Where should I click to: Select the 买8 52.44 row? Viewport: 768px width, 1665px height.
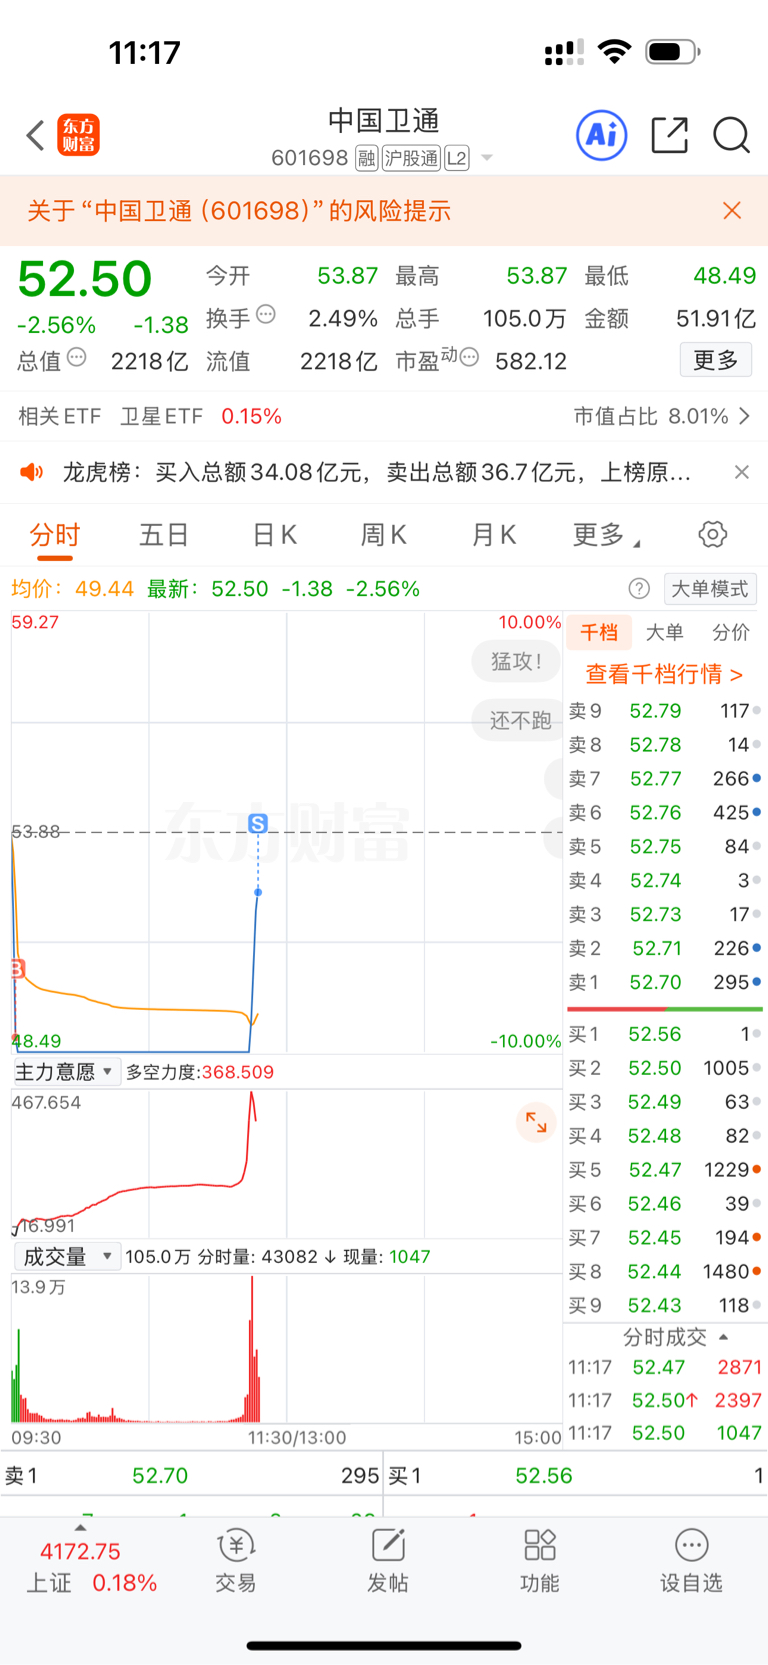coord(665,1272)
